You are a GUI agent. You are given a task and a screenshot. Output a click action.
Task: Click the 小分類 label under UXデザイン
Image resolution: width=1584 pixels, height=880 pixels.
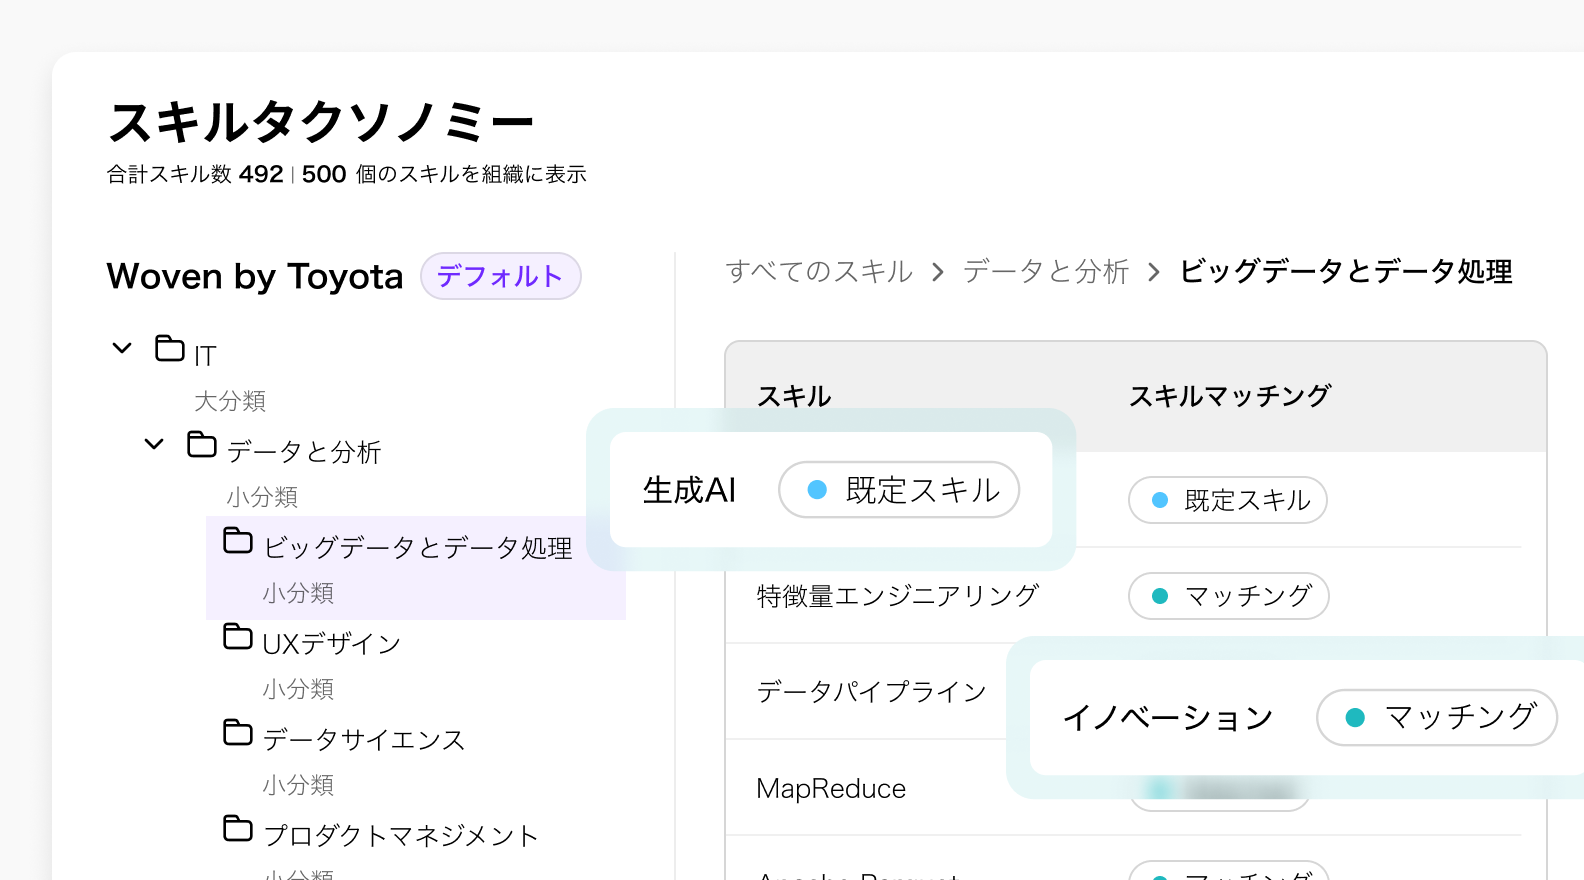(298, 689)
